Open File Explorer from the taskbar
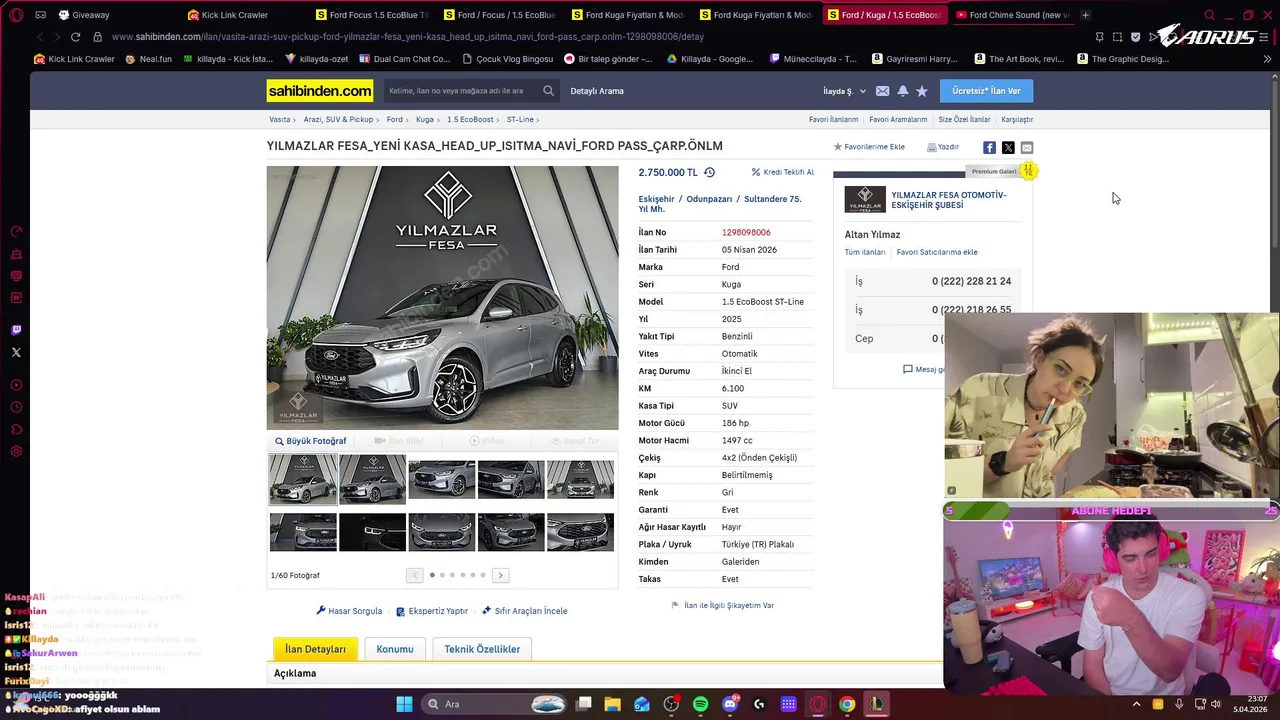Screen dimensions: 1280x720 point(613,704)
